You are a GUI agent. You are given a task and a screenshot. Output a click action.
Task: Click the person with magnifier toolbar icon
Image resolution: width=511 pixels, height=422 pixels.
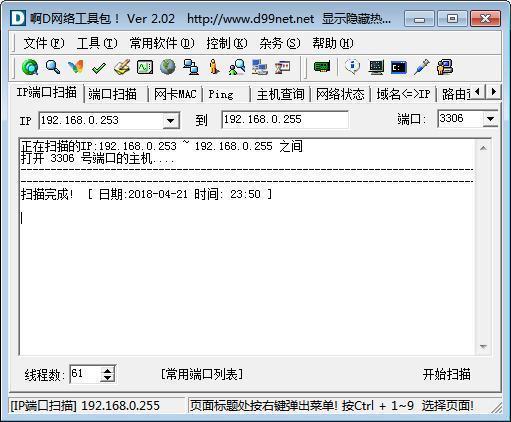click(237, 67)
